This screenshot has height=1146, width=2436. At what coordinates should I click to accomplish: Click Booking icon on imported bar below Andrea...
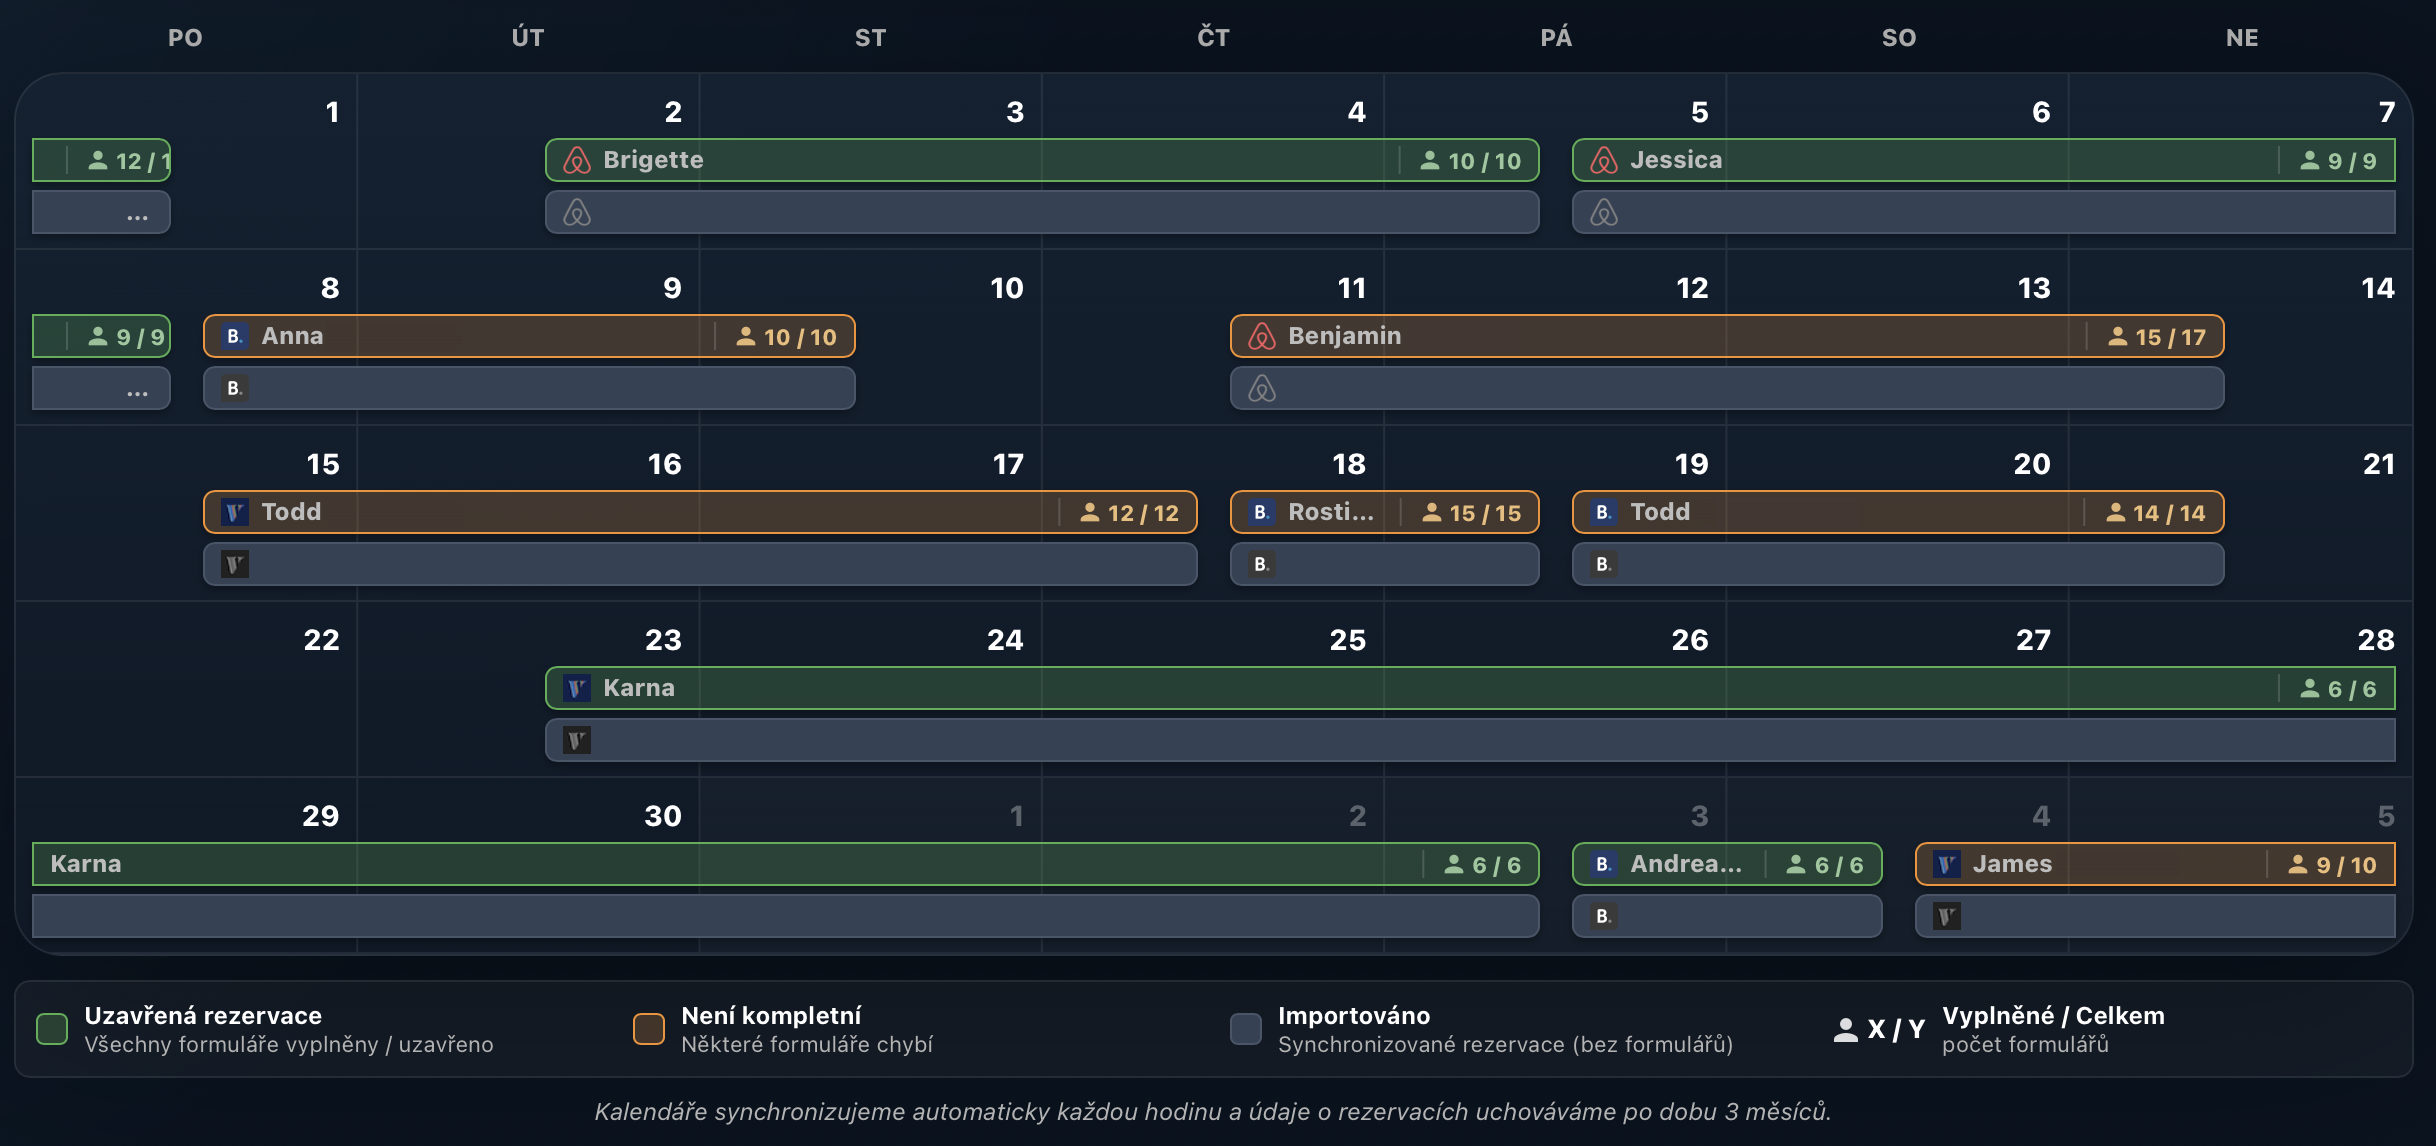1603,916
